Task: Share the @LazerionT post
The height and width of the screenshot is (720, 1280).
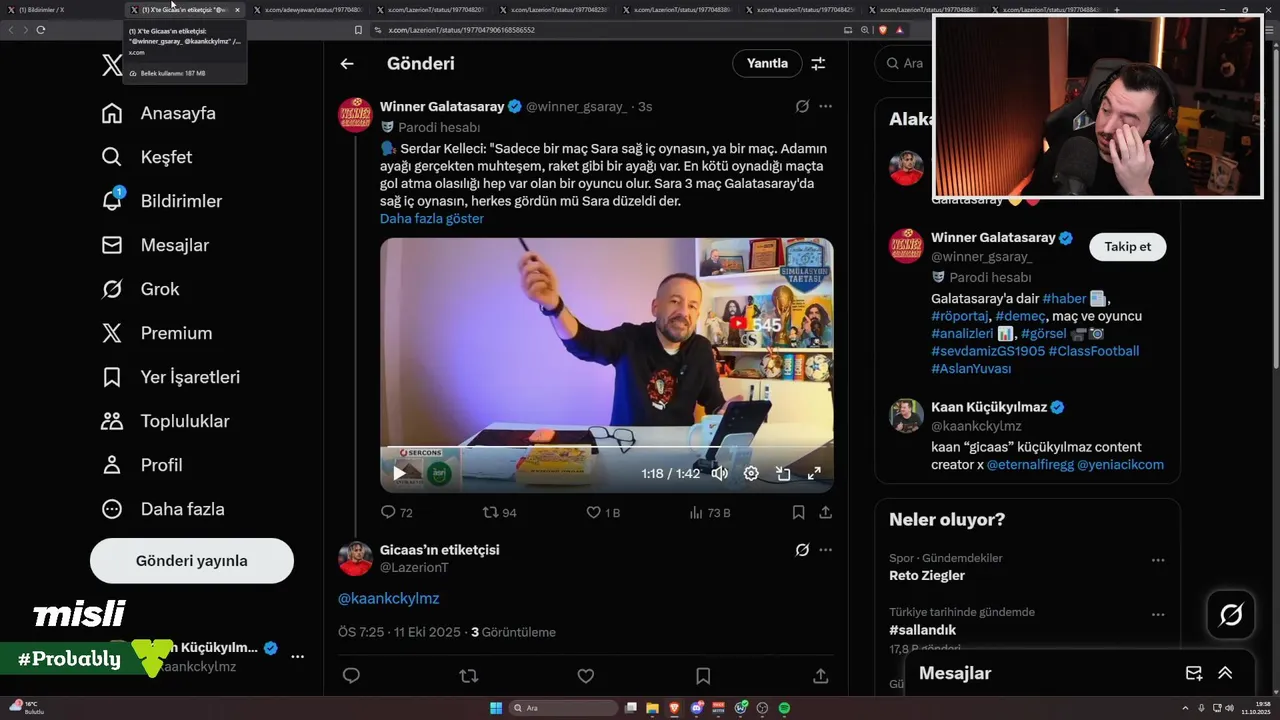Action: [x=820, y=676]
